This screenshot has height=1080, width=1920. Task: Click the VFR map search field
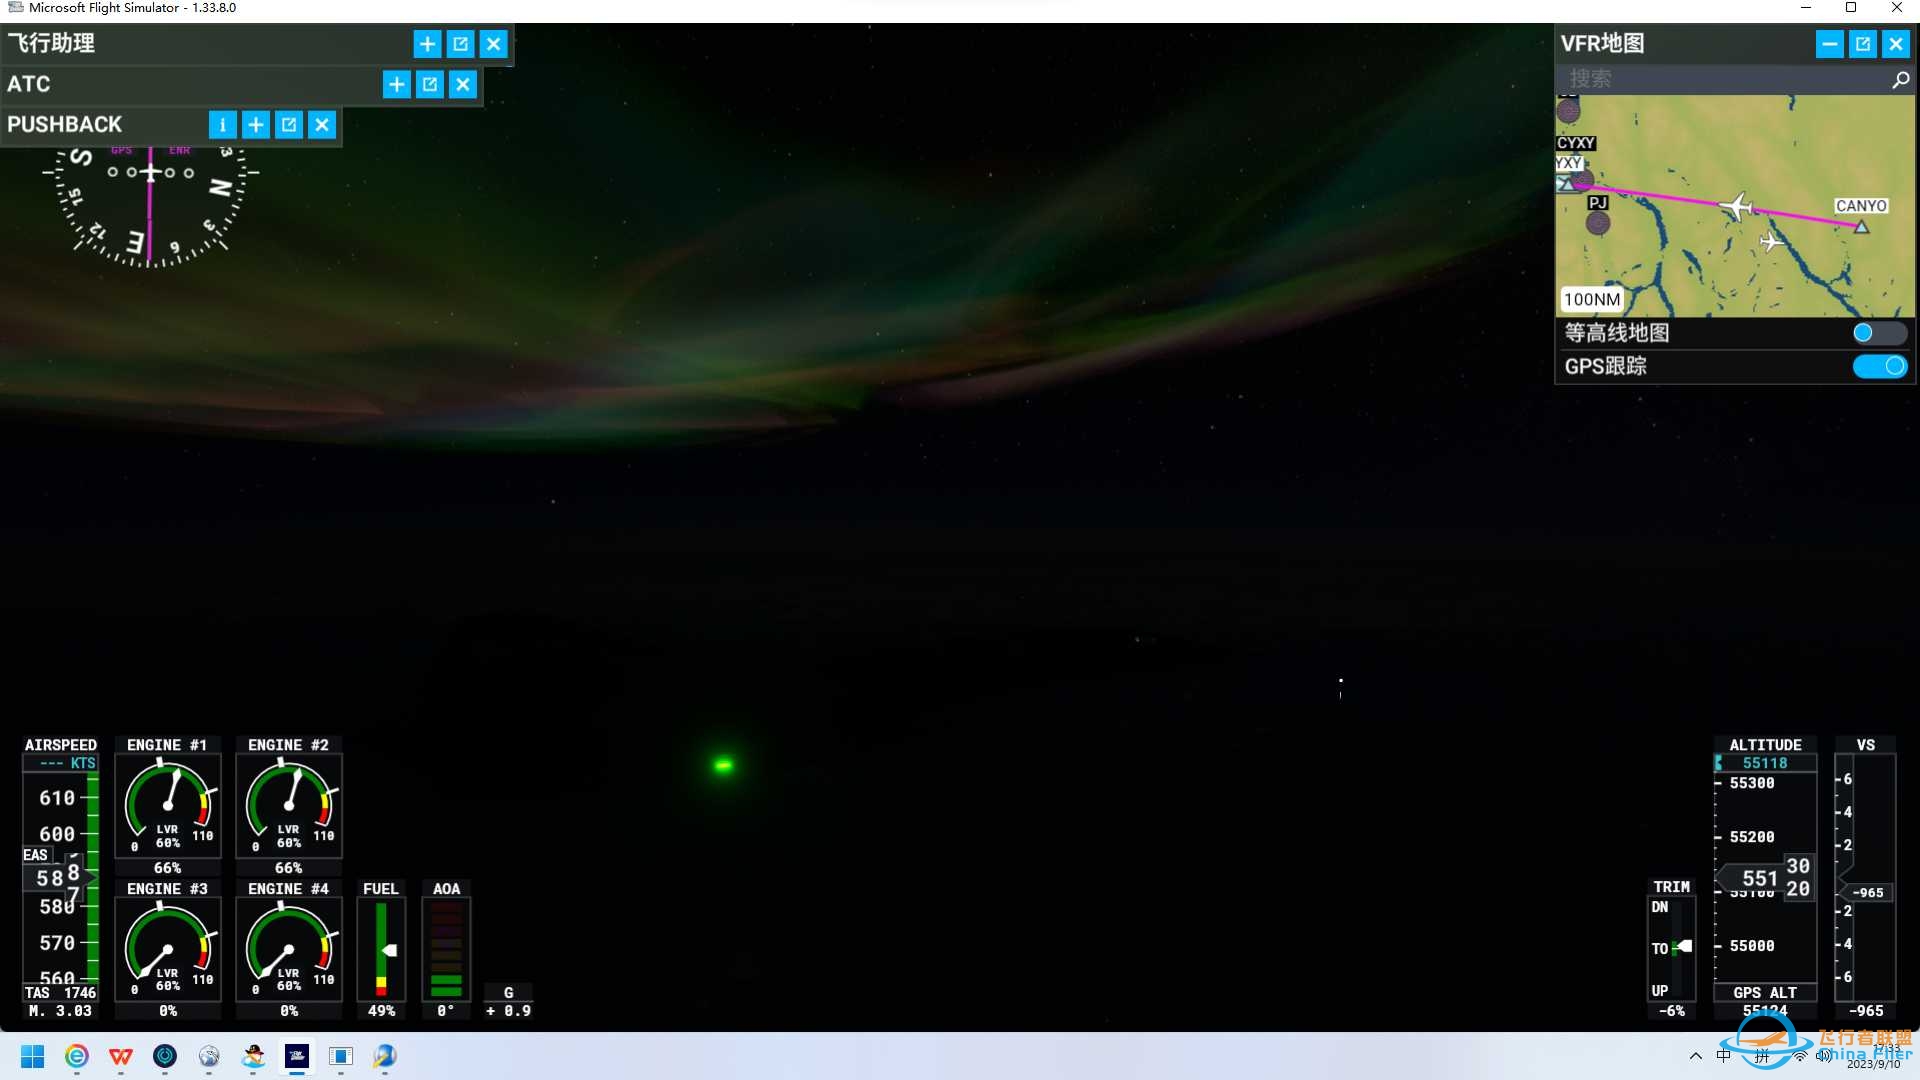point(1720,79)
